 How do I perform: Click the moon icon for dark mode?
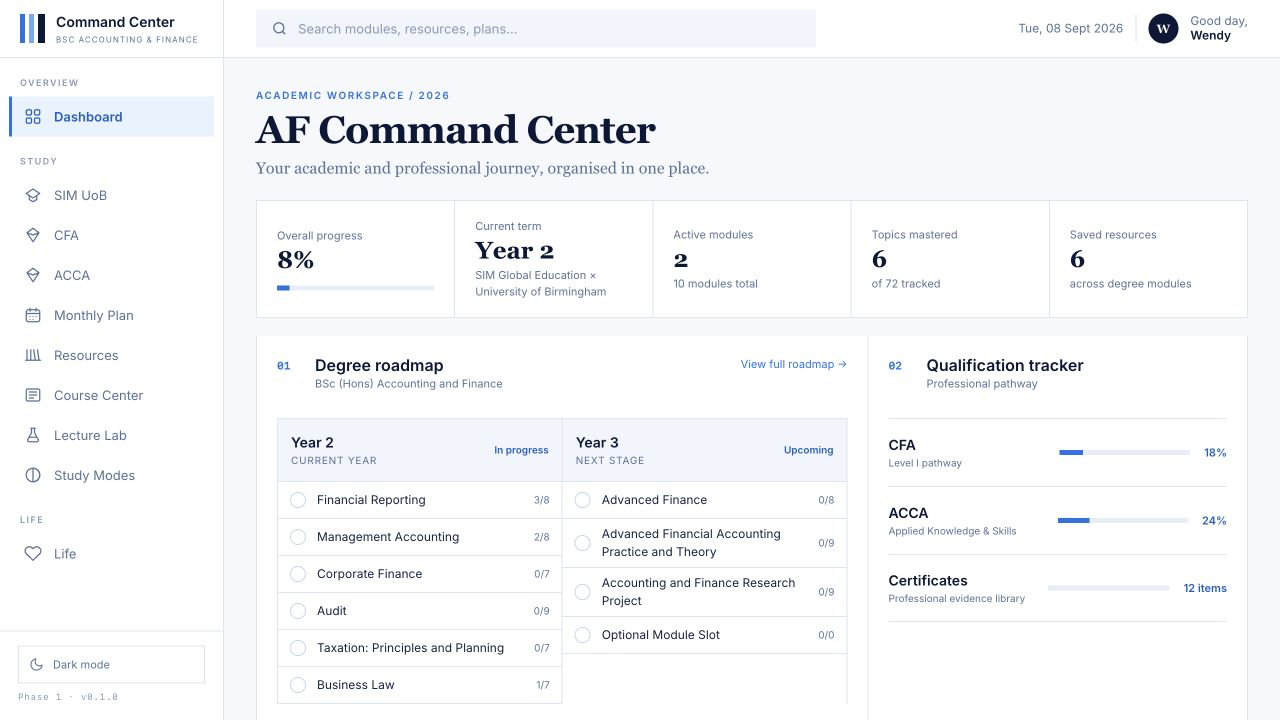coord(37,664)
